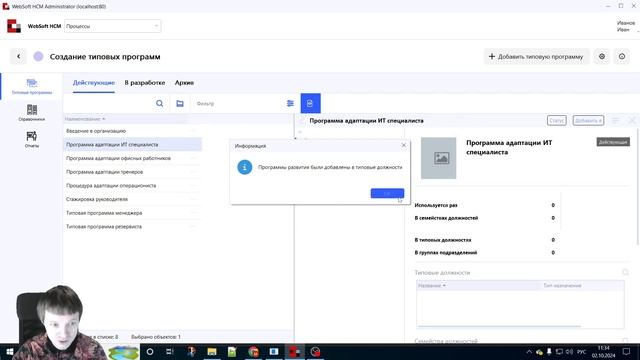Confirm the Информация dialog with OK
Screen dimensions: 640x360
coord(387,193)
